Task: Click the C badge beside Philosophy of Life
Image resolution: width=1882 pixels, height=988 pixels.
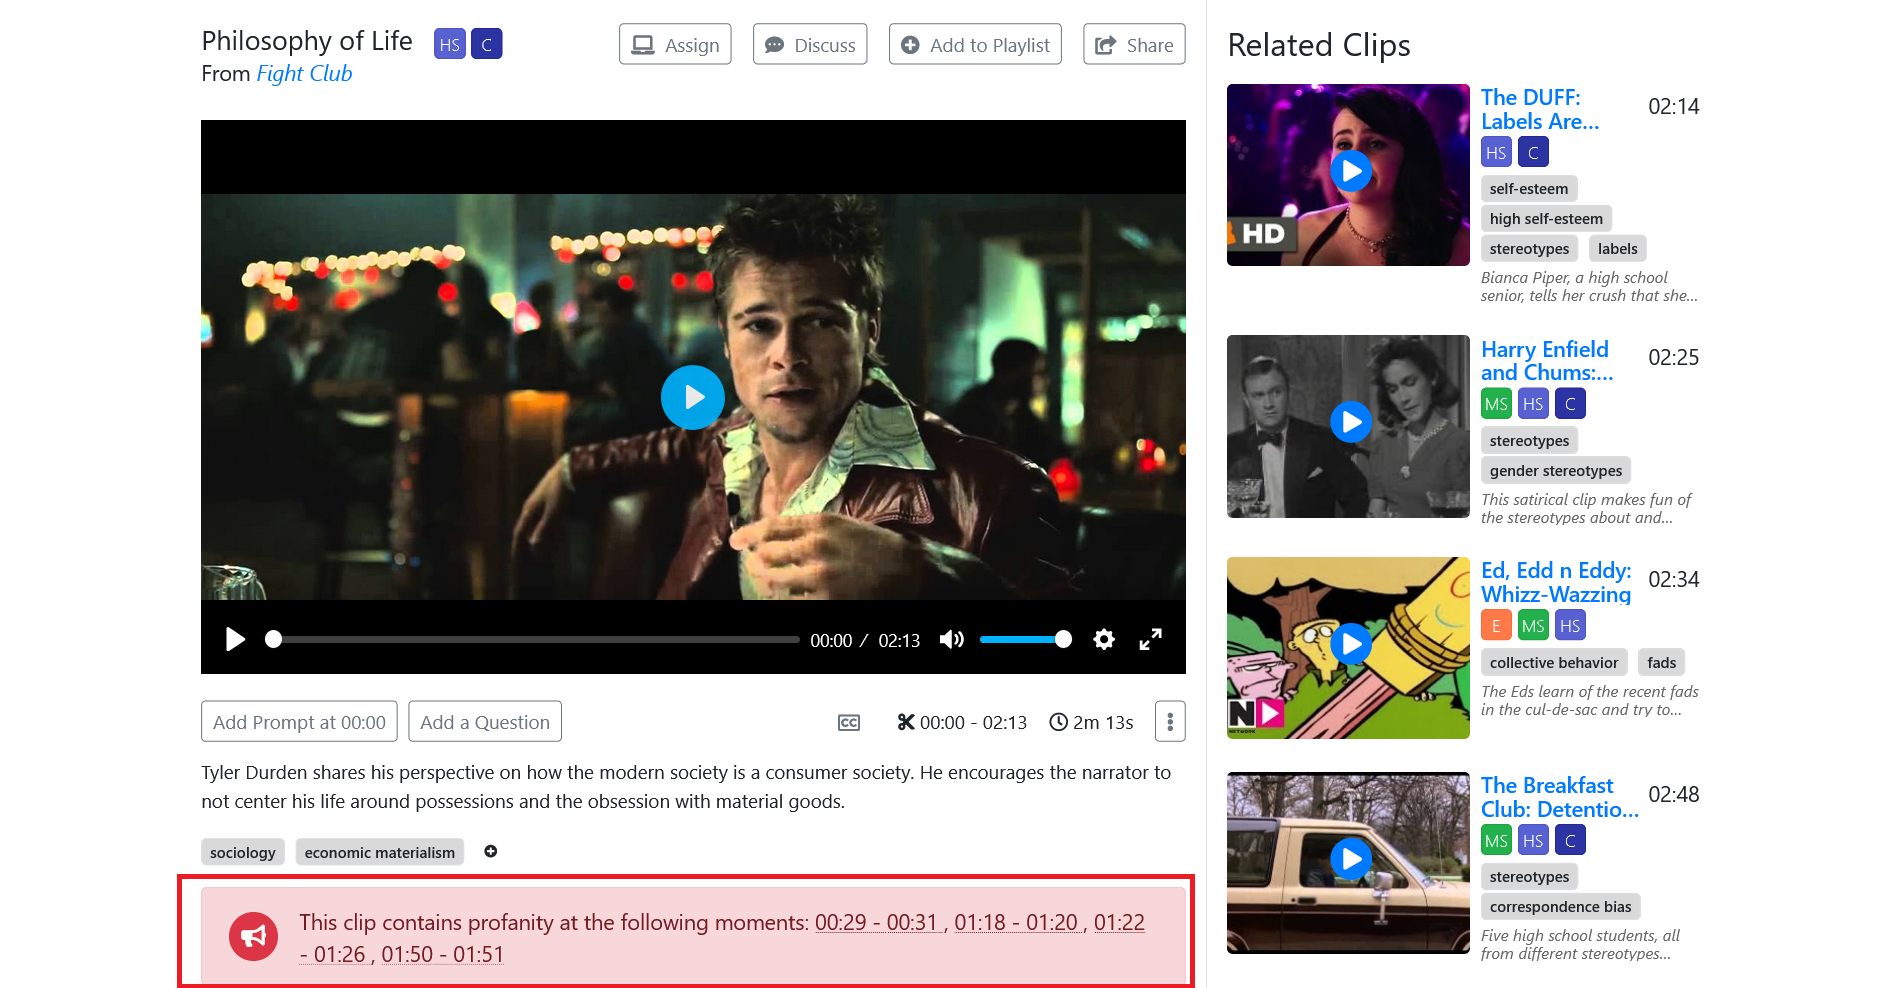Action: [x=487, y=44]
